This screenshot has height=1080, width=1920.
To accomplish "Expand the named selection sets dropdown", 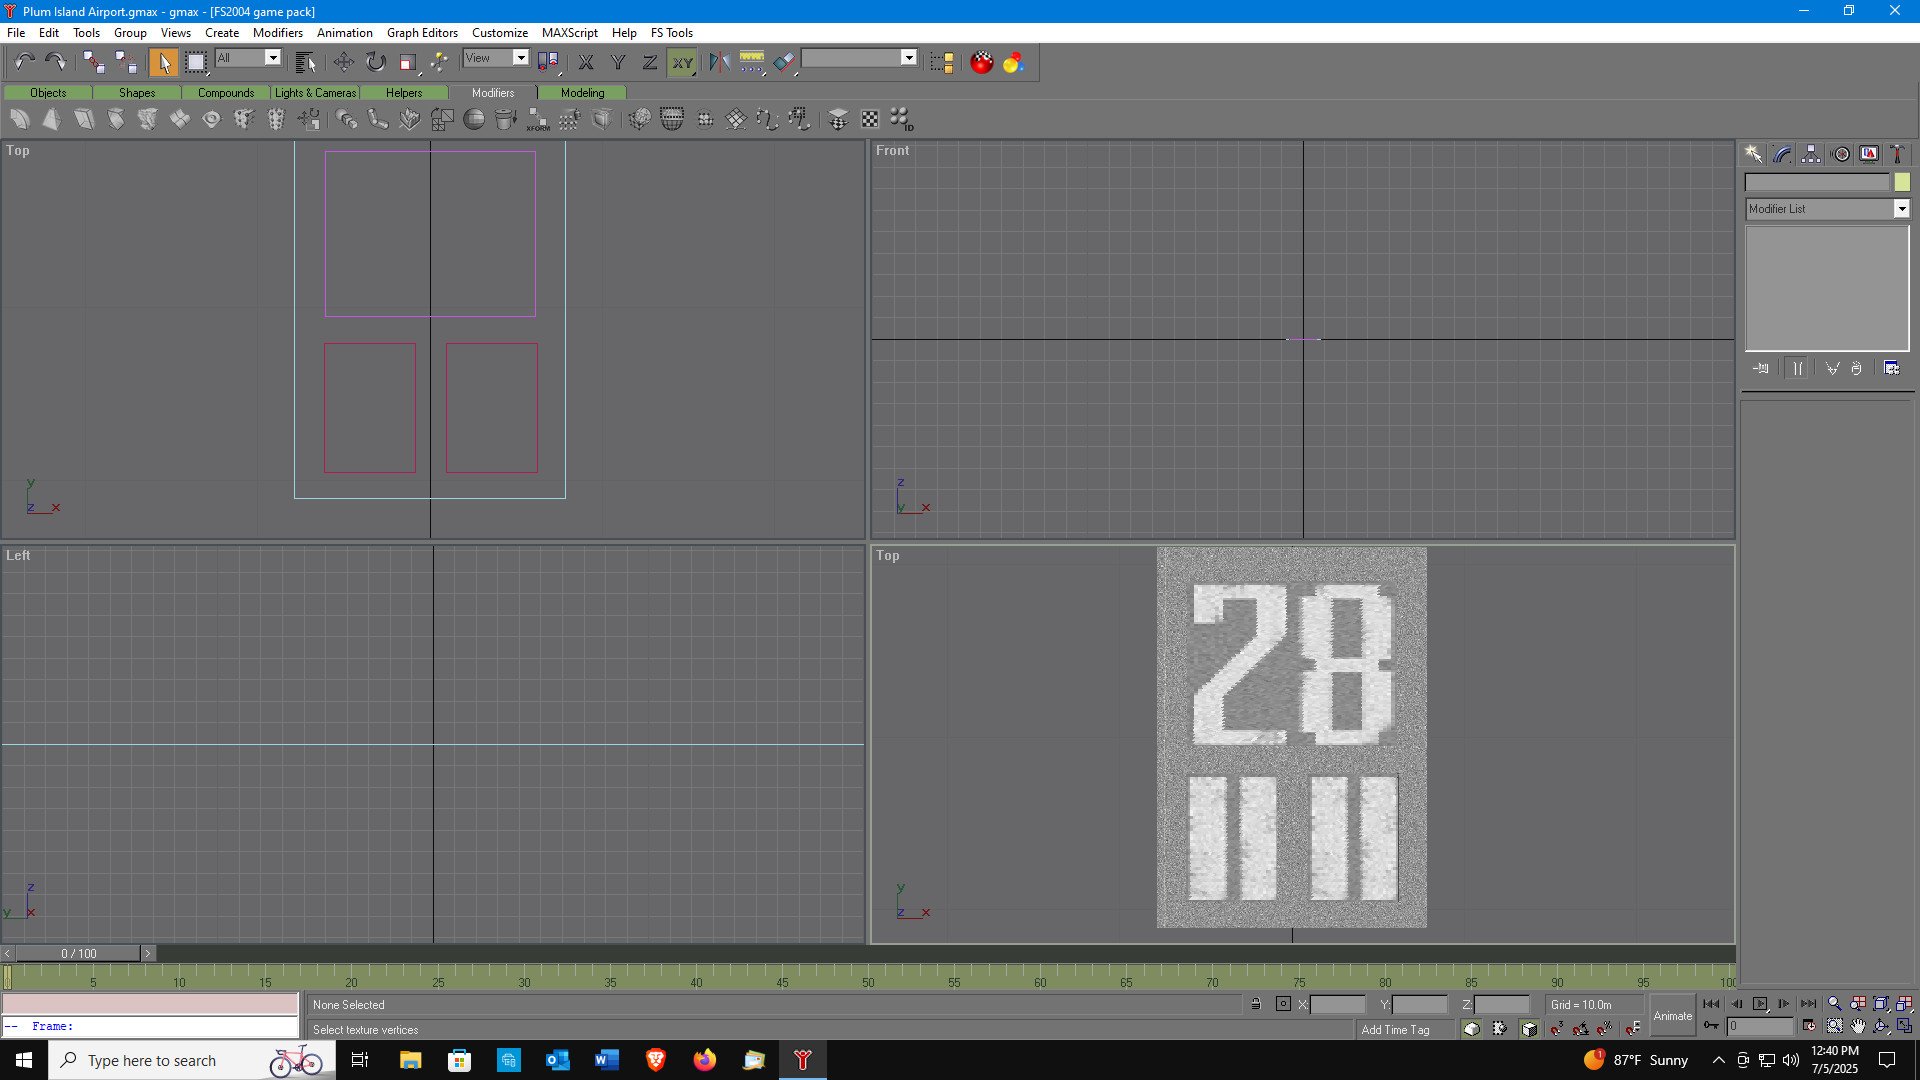I will (x=909, y=58).
